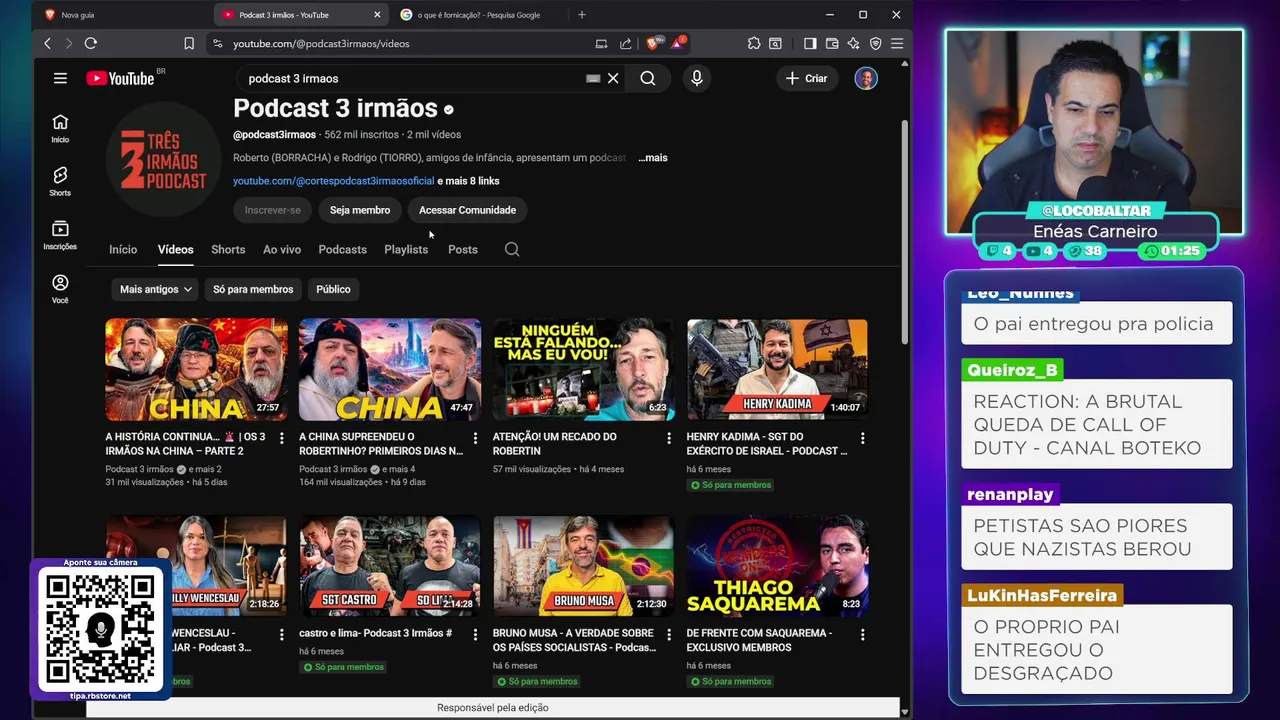Go to YouTube home via logo

(x=120, y=78)
